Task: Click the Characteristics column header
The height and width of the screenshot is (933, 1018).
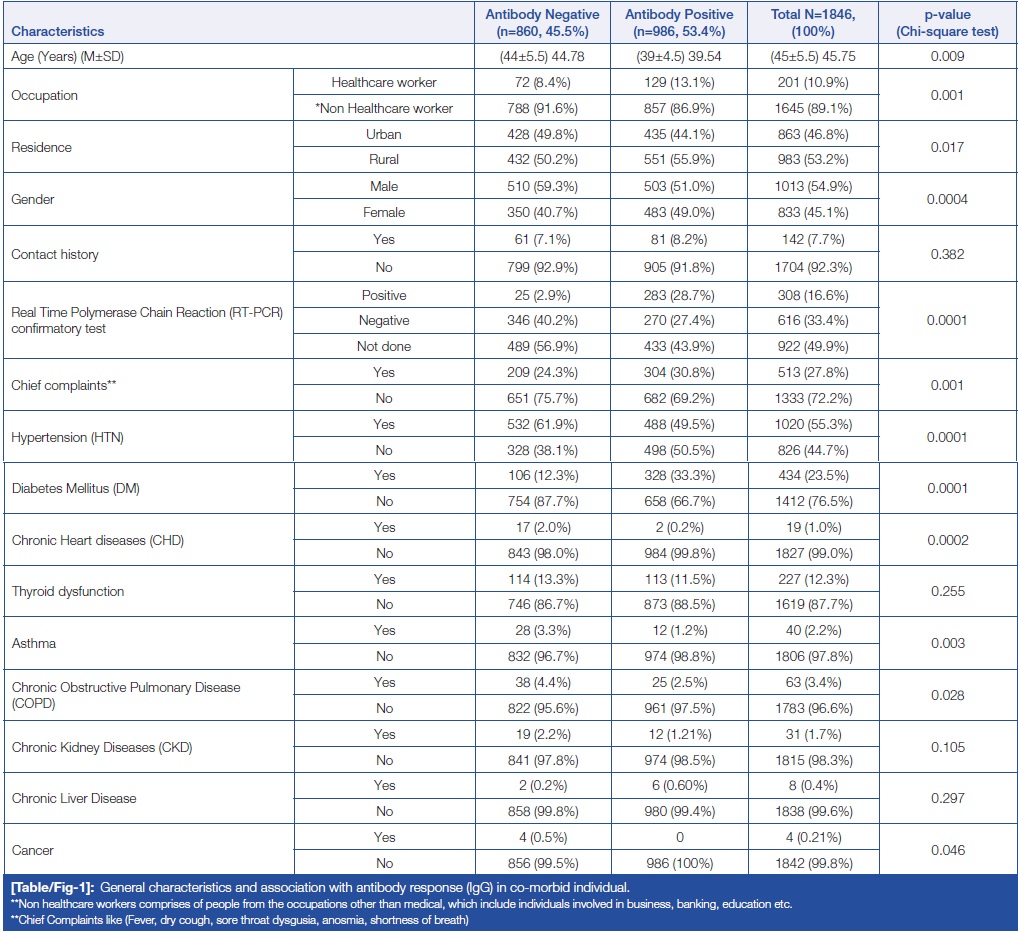Action: [x=58, y=32]
